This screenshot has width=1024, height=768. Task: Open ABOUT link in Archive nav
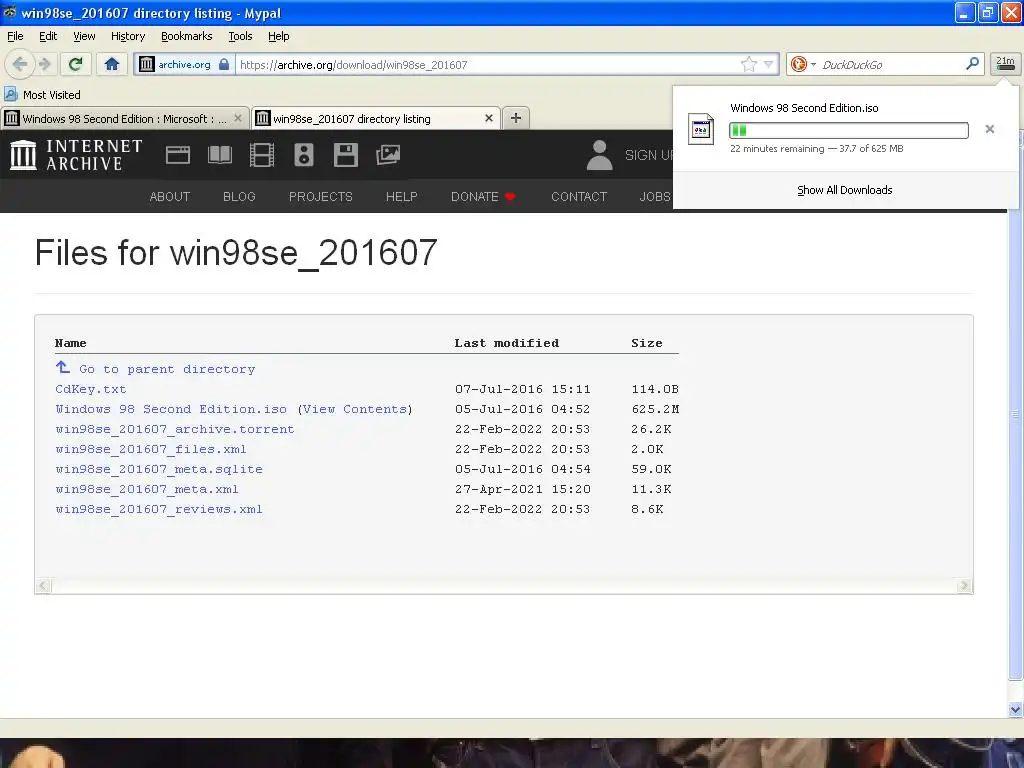tap(170, 197)
